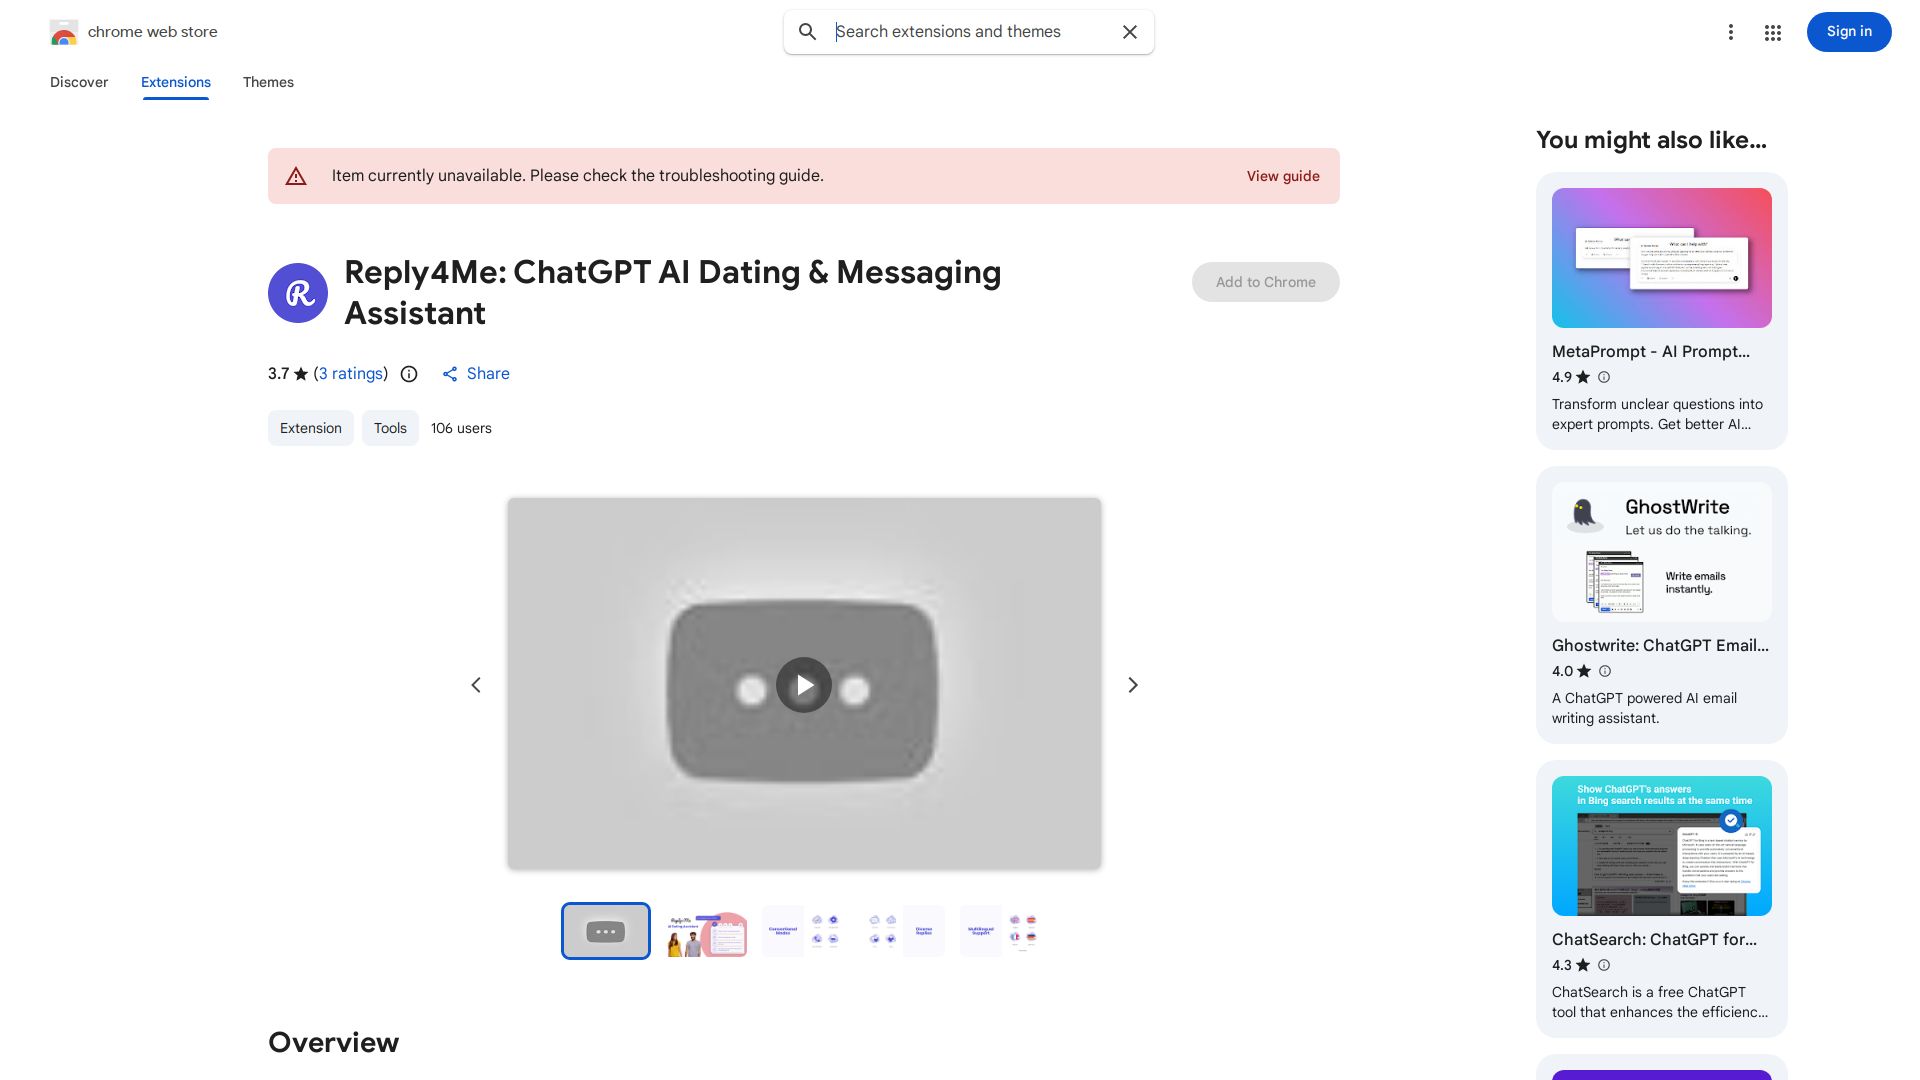The width and height of the screenshot is (1920, 1080).
Task: Open the Google apps grid icon
Action: click(1772, 33)
